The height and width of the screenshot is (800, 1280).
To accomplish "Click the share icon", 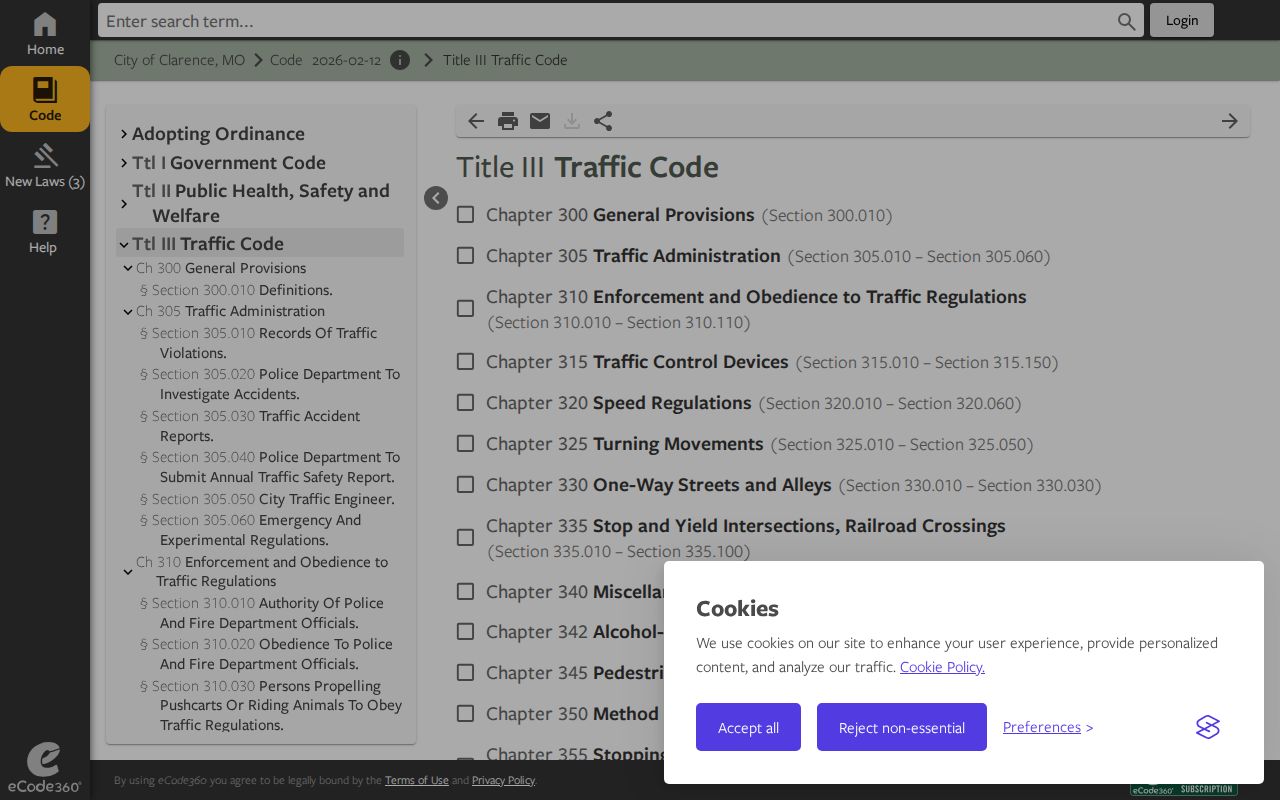I will tap(603, 121).
